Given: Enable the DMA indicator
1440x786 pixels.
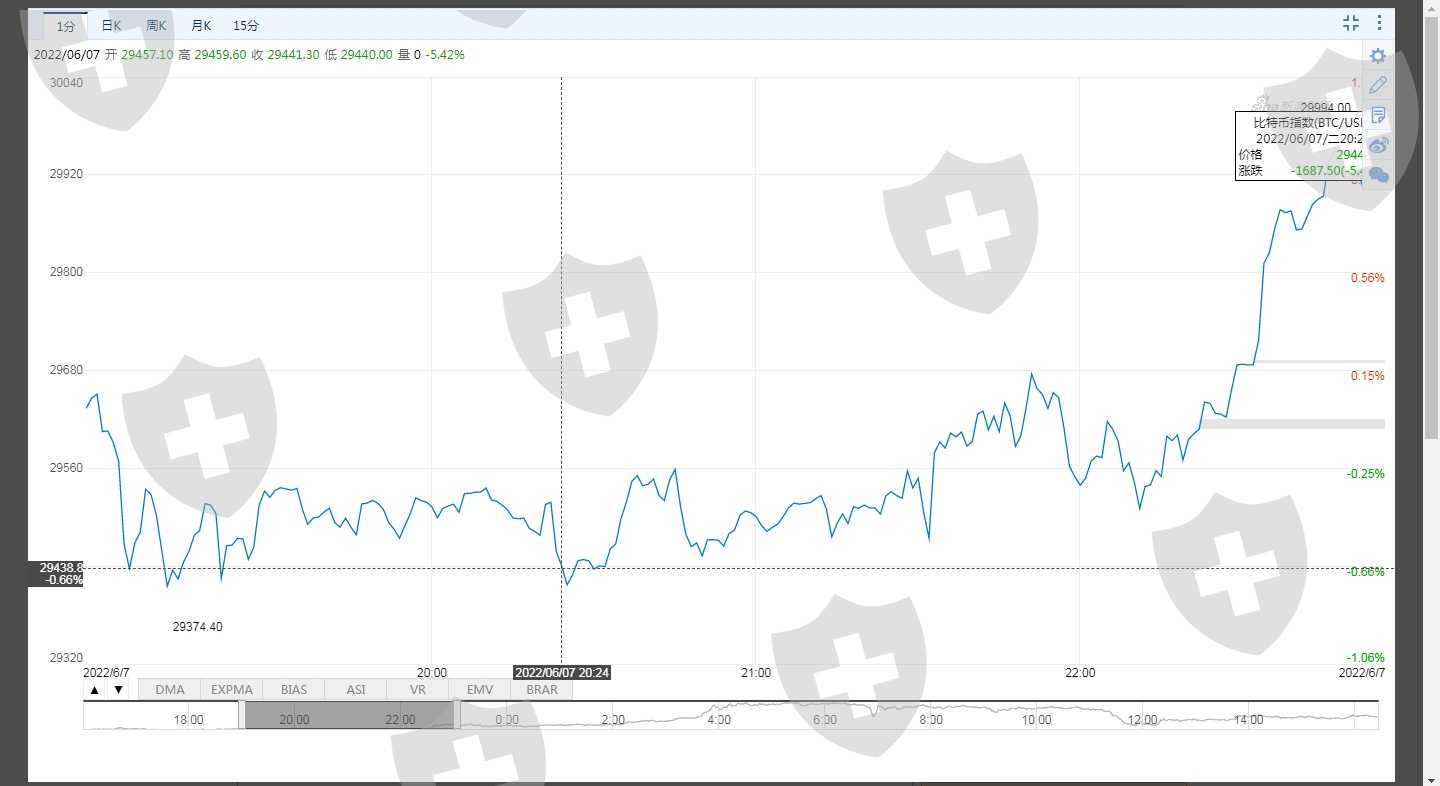Looking at the screenshot, I should click(x=170, y=690).
